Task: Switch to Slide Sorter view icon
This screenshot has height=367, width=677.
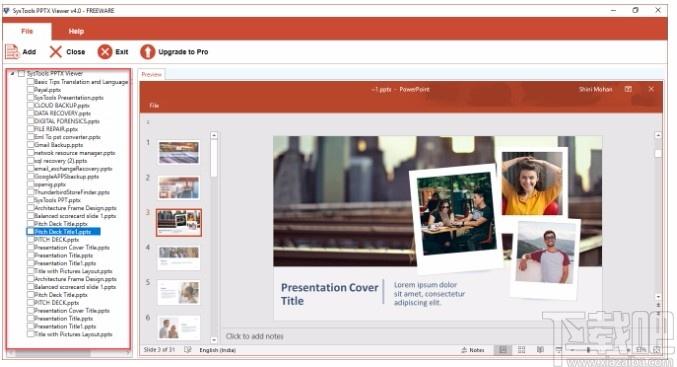Action: coord(522,350)
